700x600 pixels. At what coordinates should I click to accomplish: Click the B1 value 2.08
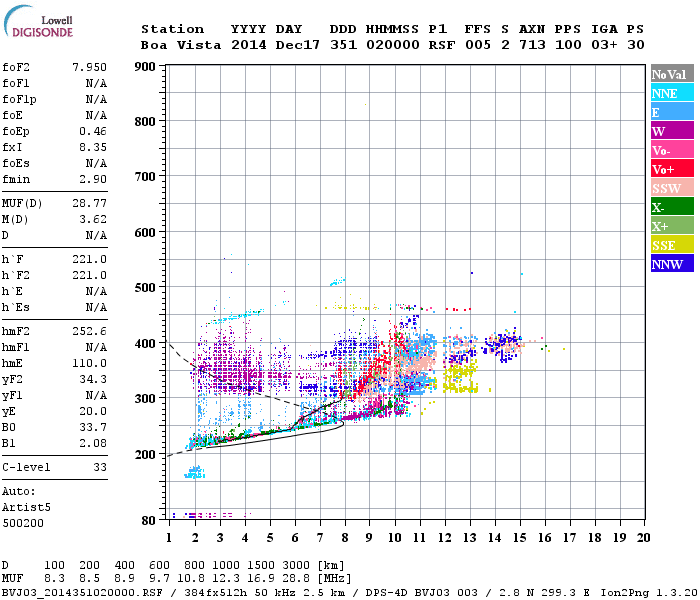click(93, 443)
